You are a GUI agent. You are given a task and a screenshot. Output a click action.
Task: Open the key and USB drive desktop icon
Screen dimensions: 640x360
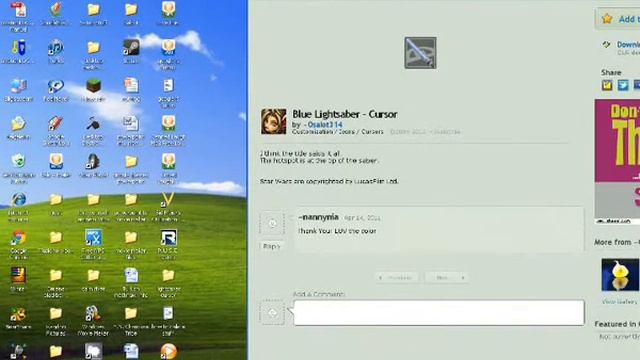18,48
